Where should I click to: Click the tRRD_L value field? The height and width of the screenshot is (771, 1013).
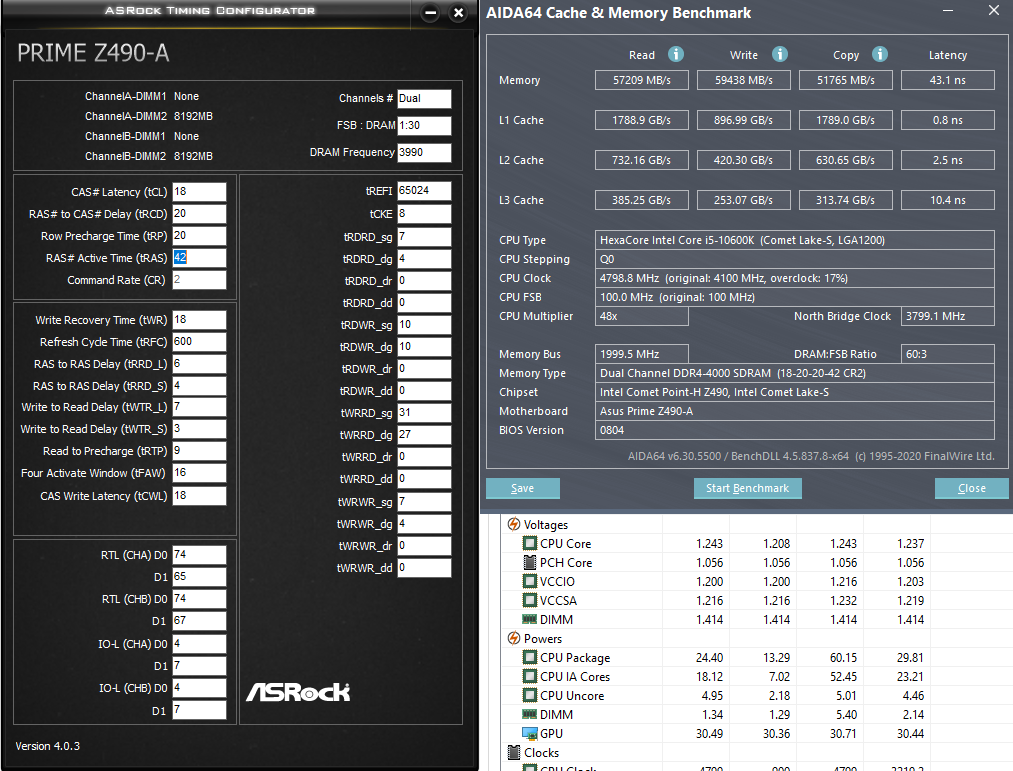click(199, 364)
